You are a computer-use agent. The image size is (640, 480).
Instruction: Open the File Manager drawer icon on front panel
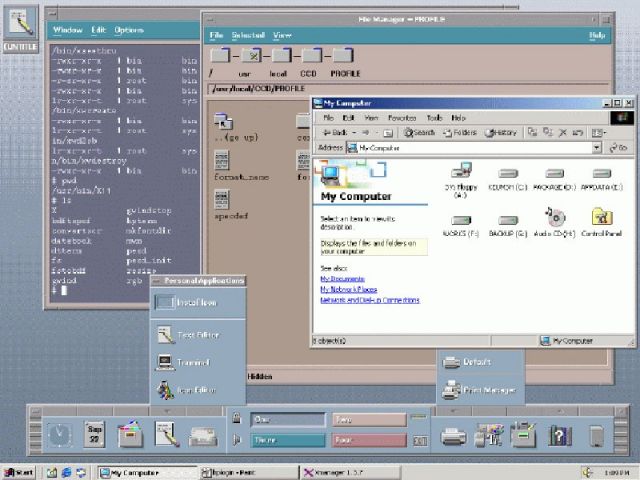pyautogui.click(x=130, y=434)
